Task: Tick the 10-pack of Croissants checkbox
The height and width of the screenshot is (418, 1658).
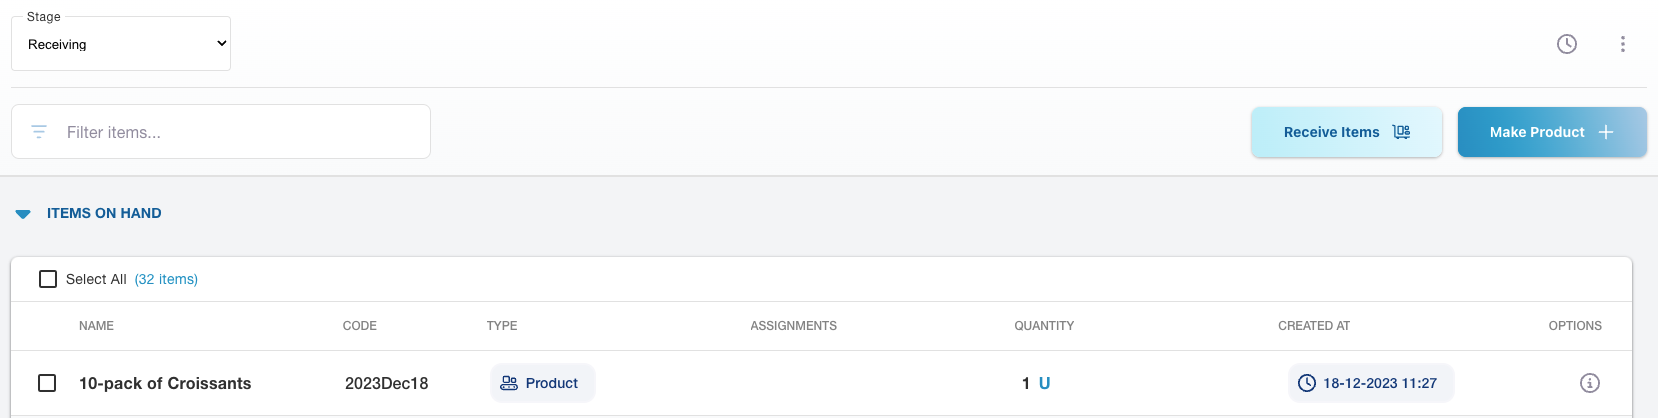Action: [x=47, y=383]
